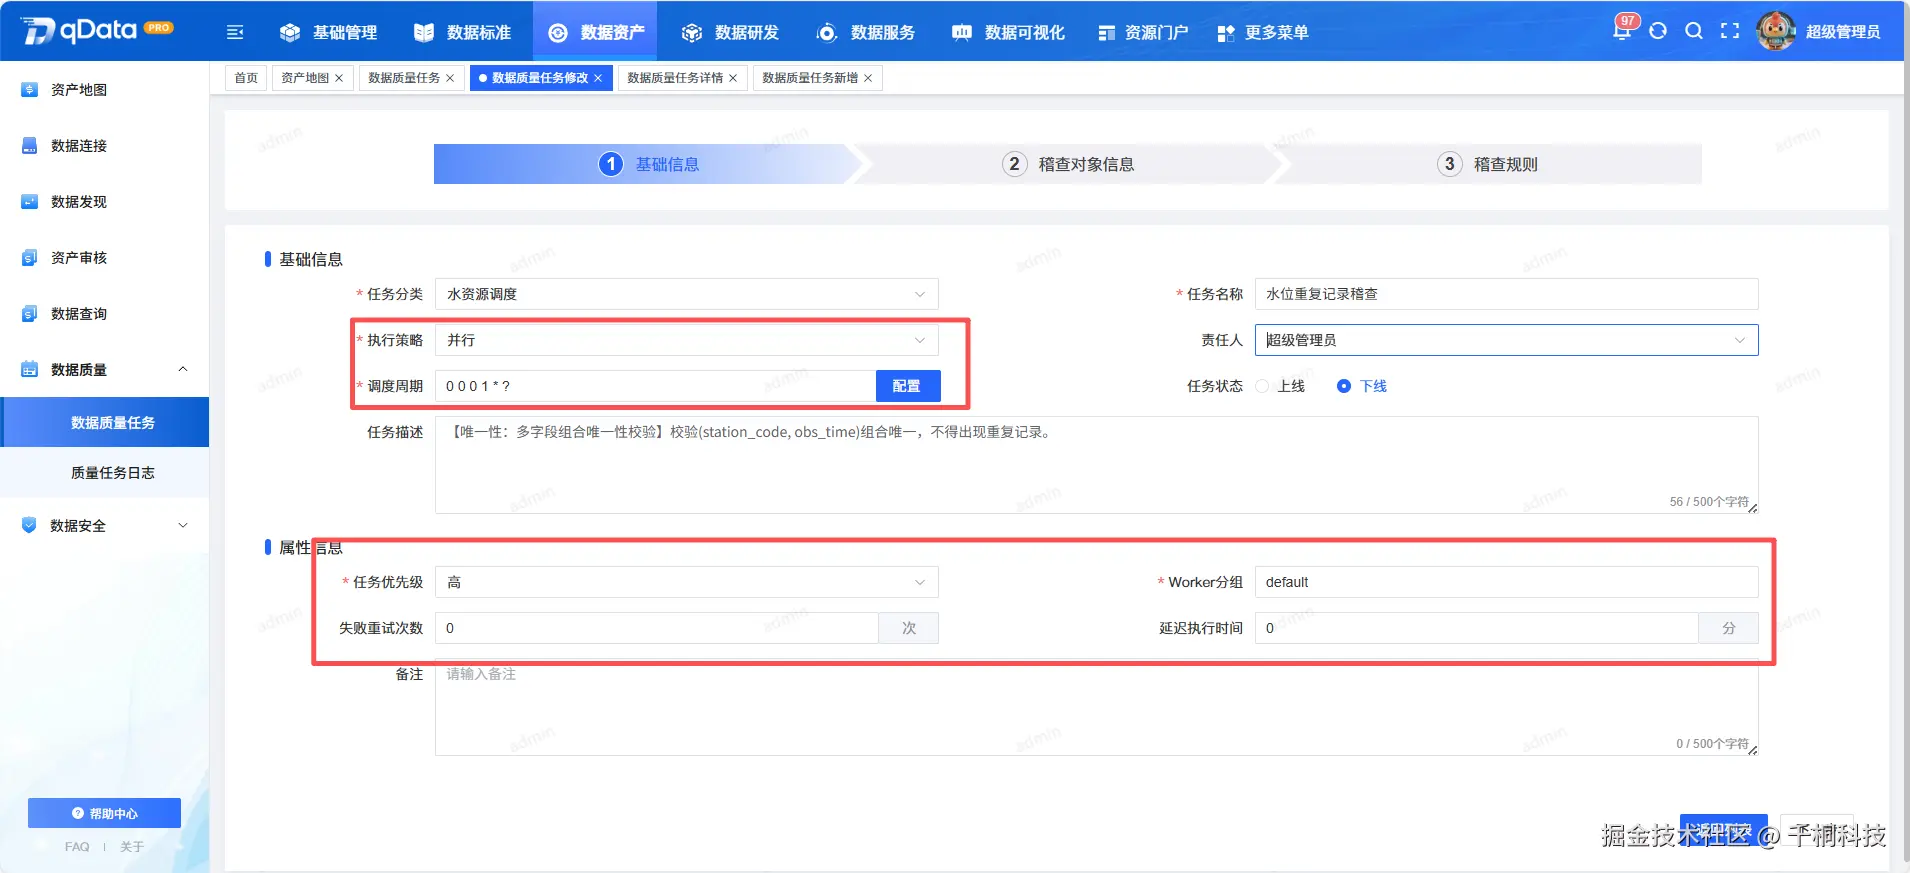Image resolution: width=1910 pixels, height=873 pixels.
Task: Click the 基础管理 cube icon
Action: [290, 33]
